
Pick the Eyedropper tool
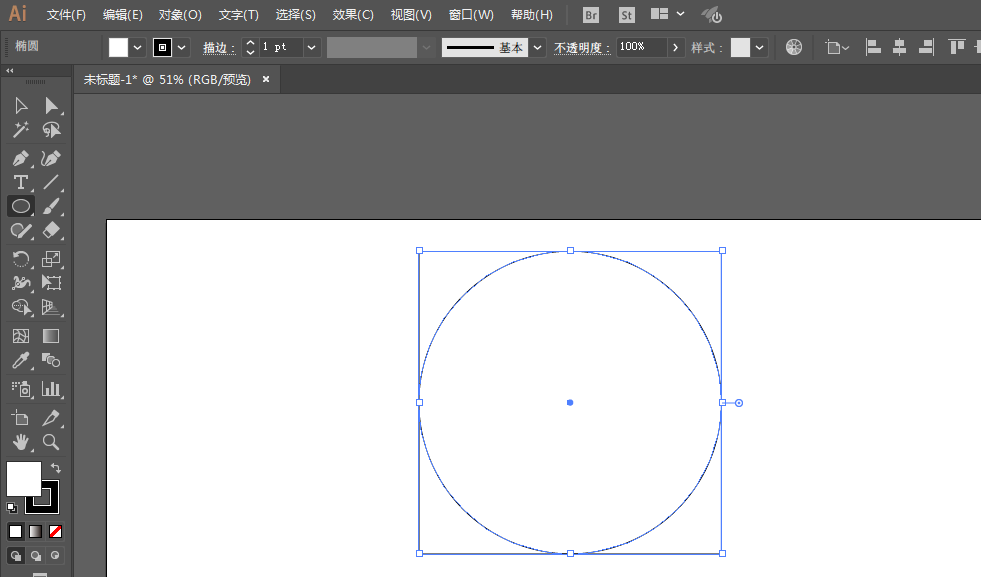pyautogui.click(x=20, y=361)
